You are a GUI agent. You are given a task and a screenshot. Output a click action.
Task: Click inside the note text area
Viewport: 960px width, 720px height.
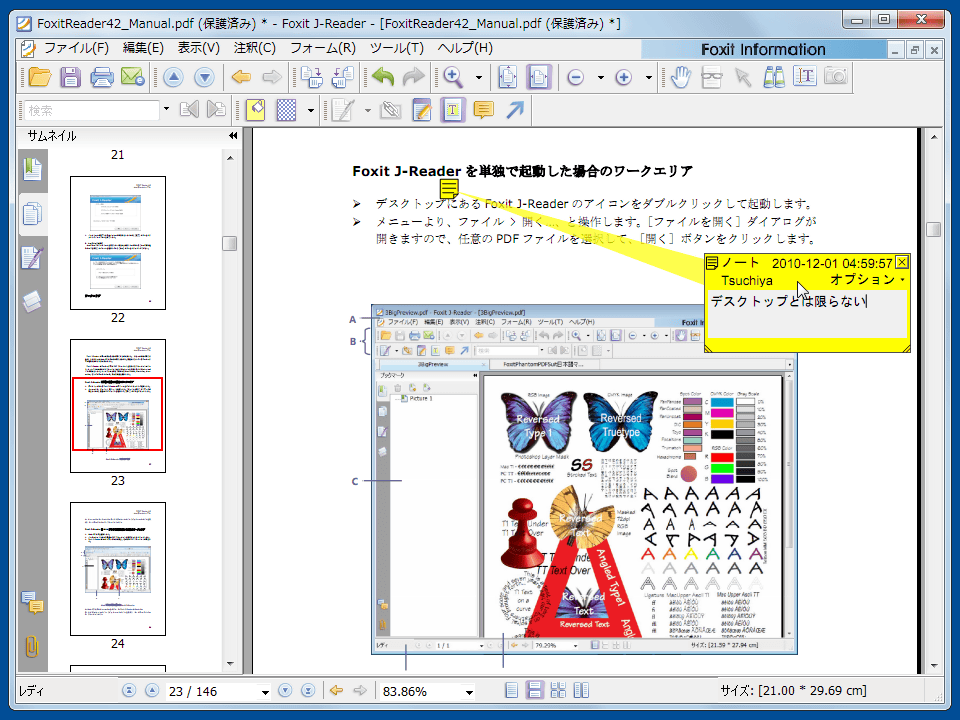pyautogui.click(x=807, y=313)
